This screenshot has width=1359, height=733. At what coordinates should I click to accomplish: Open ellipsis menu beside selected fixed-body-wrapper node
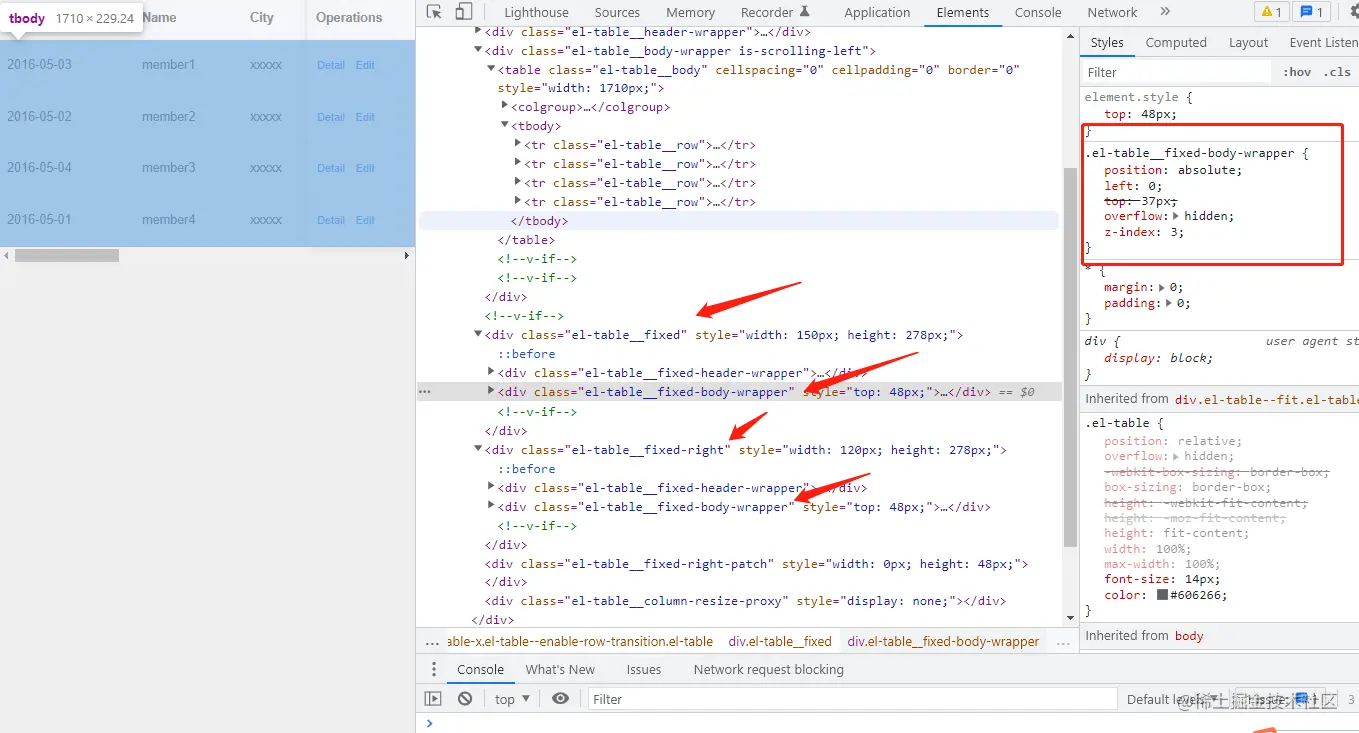pyautogui.click(x=425, y=392)
